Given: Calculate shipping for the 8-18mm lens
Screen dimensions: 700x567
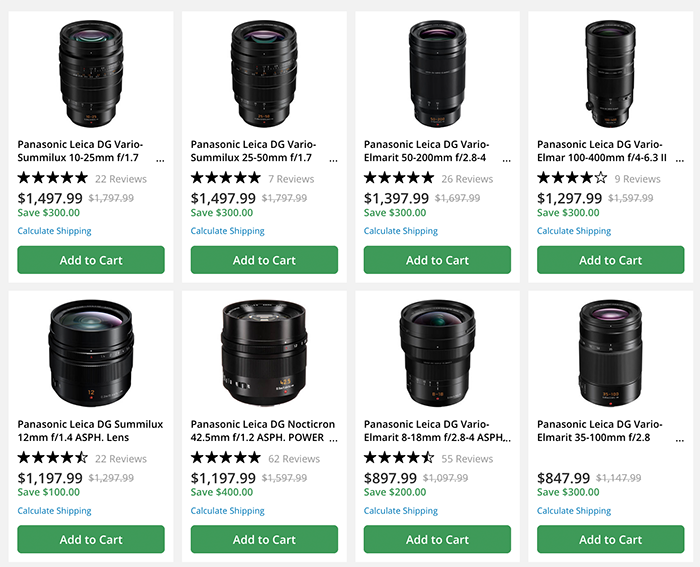Looking at the screenshot, I should click(400, 511).
